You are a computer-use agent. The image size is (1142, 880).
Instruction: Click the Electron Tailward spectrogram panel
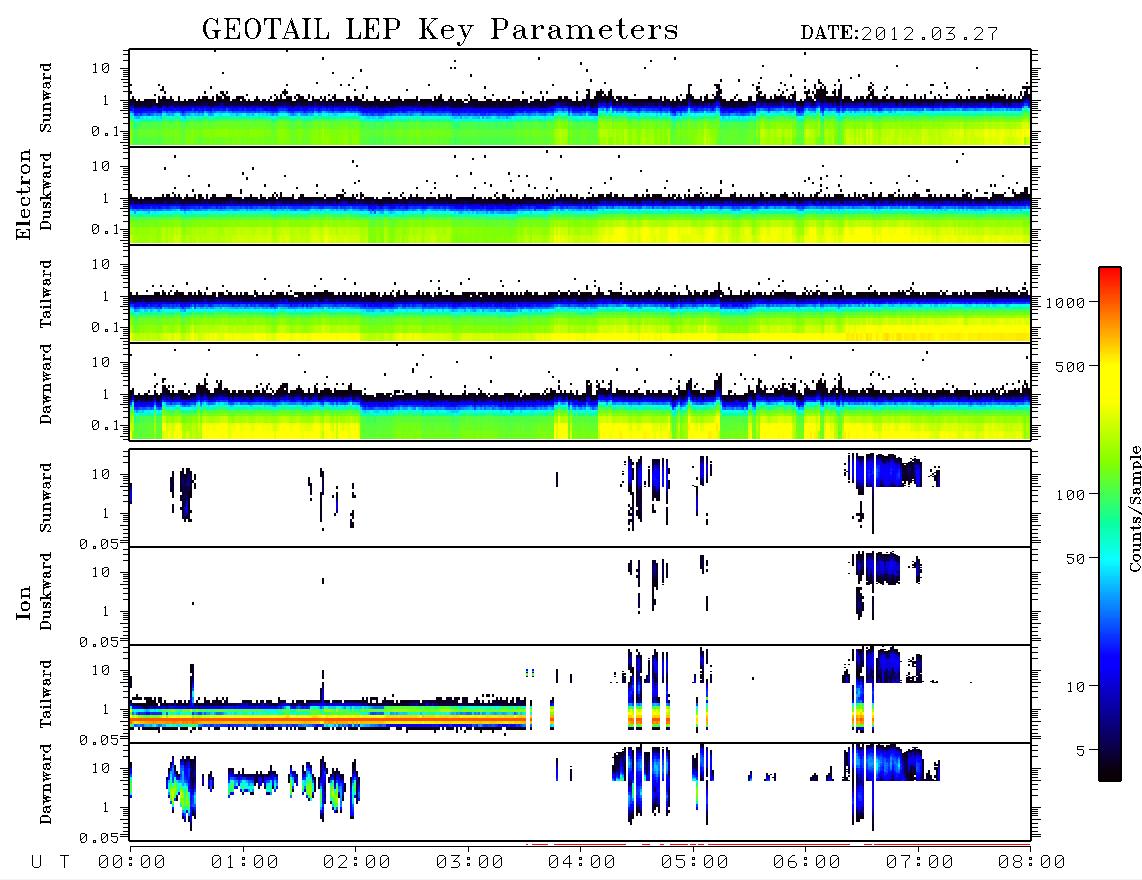pos(580,294)
